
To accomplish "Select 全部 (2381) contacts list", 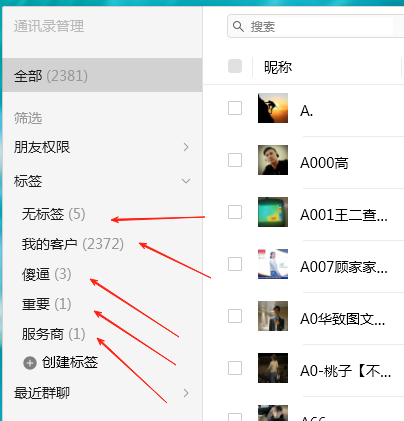I will (102, 75).
